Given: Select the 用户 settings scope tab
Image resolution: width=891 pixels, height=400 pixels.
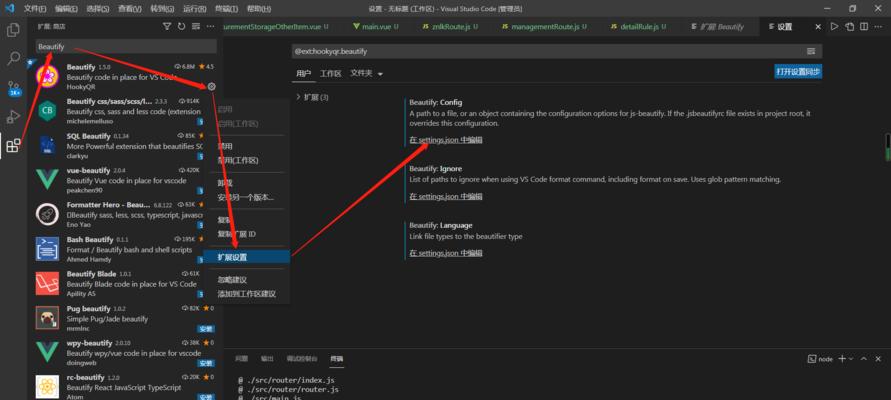Looking at the screenshot, I should click(303, 74).
